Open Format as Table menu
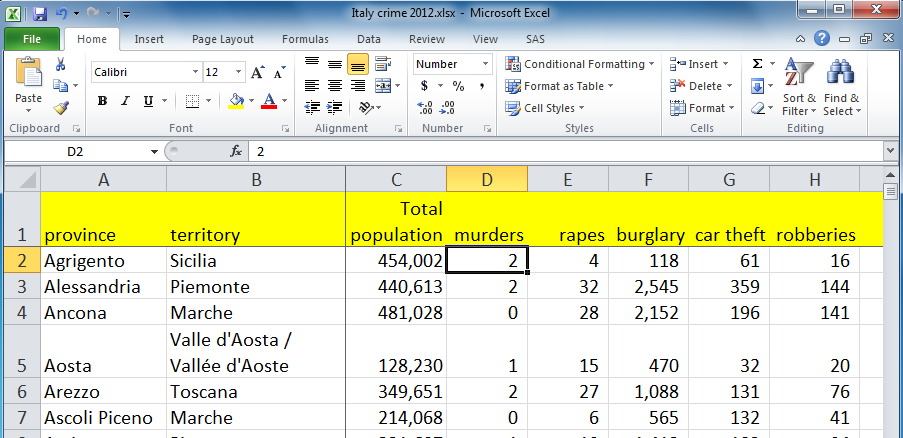 559,86
